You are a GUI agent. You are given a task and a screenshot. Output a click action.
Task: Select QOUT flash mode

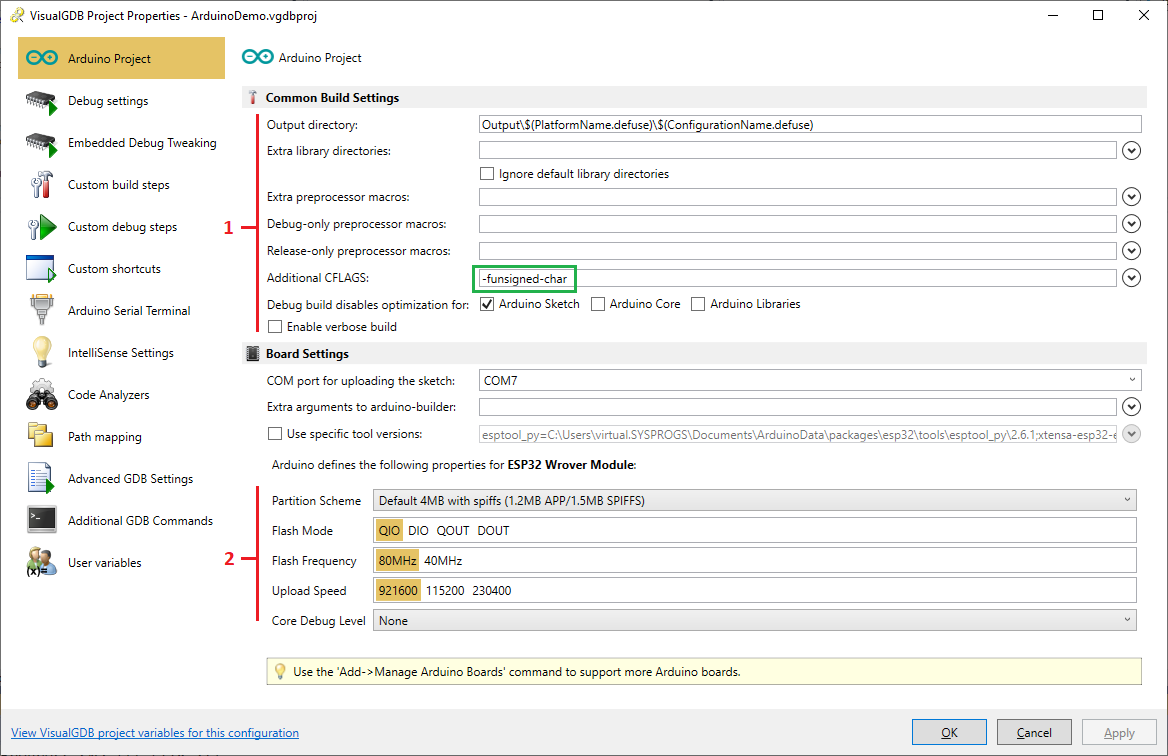point(453,530)
